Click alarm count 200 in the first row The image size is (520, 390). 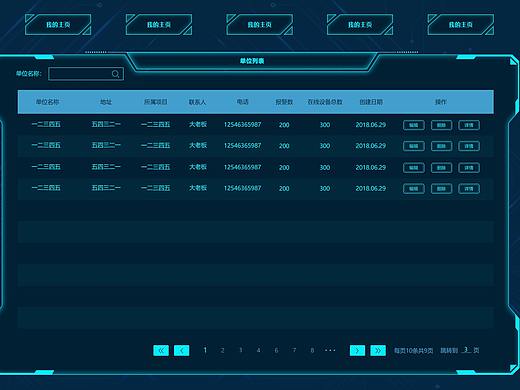click(284, 125)
